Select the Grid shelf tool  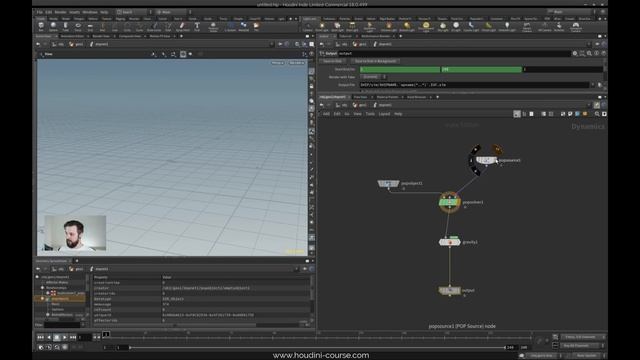point(90,27)
